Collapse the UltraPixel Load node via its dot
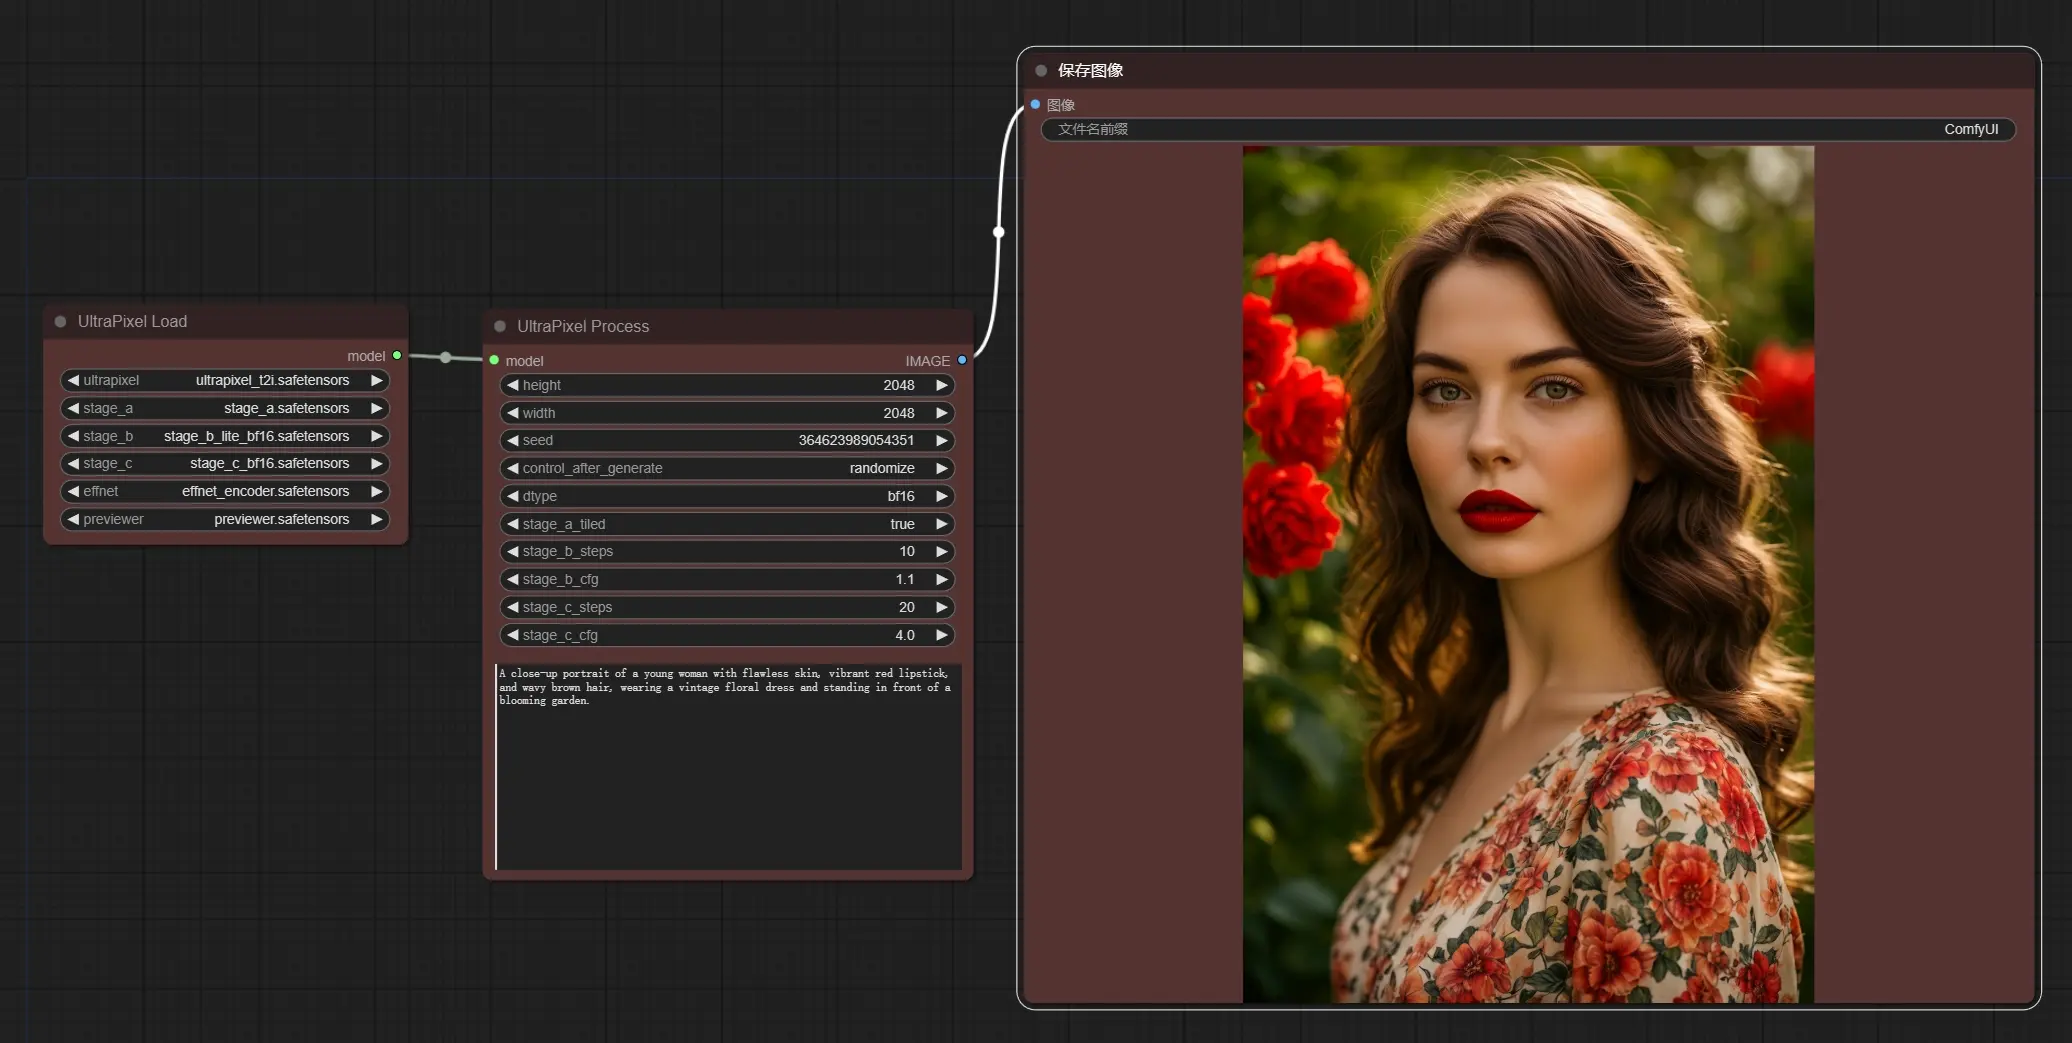 60,321
